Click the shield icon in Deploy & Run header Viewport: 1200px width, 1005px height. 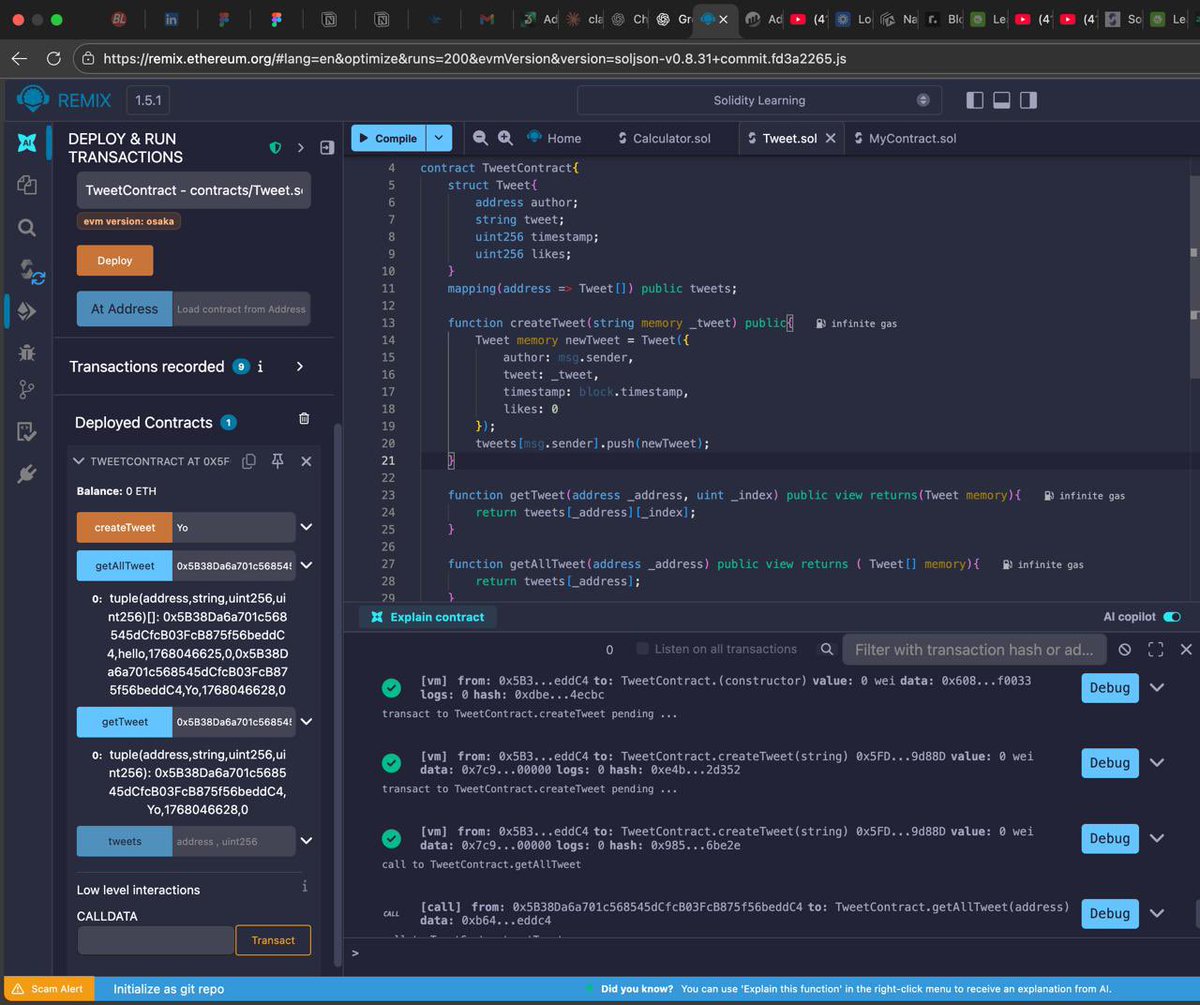(x=275, y=148)
